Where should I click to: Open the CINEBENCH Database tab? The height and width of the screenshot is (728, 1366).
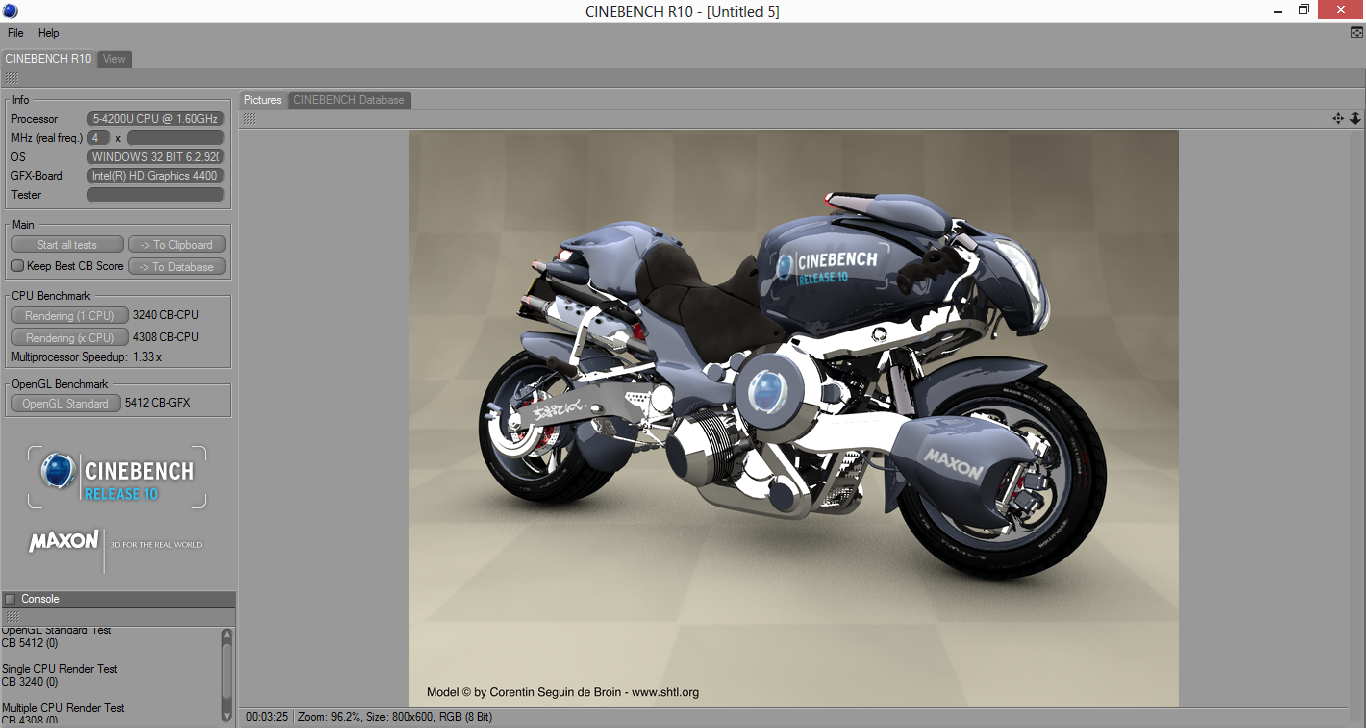pos(349,100)
